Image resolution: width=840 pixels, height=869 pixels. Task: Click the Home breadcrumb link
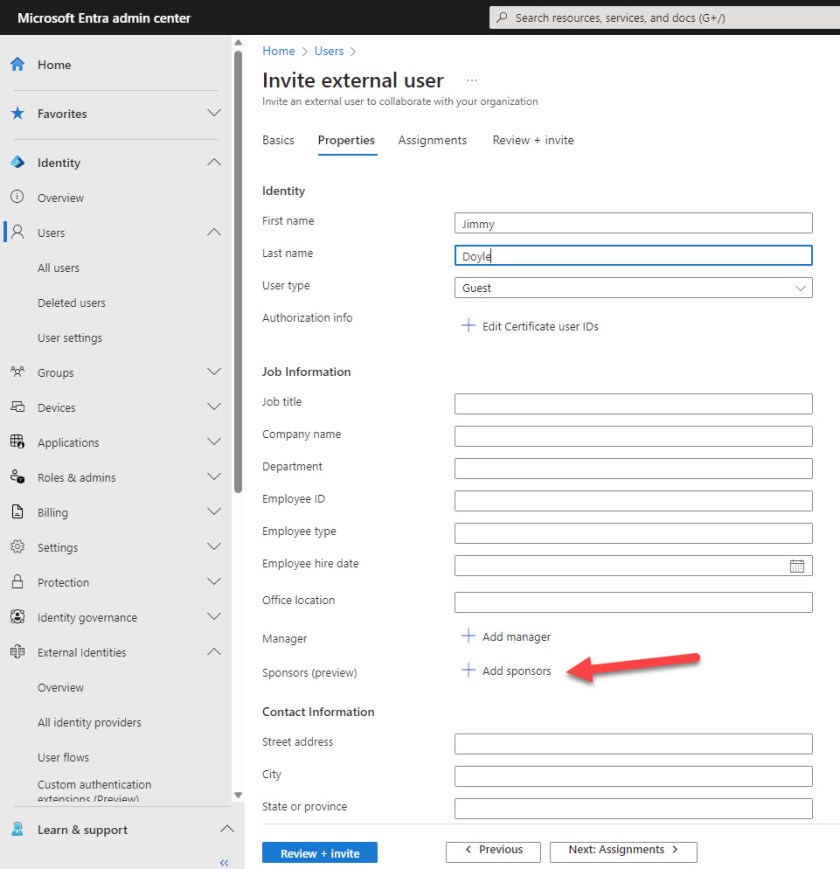(x=279, y=51)
